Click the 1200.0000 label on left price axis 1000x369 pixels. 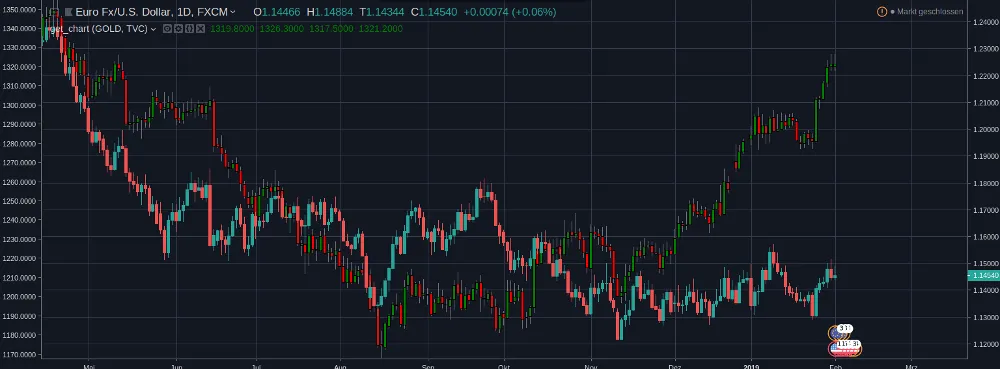tap(19, 296)
